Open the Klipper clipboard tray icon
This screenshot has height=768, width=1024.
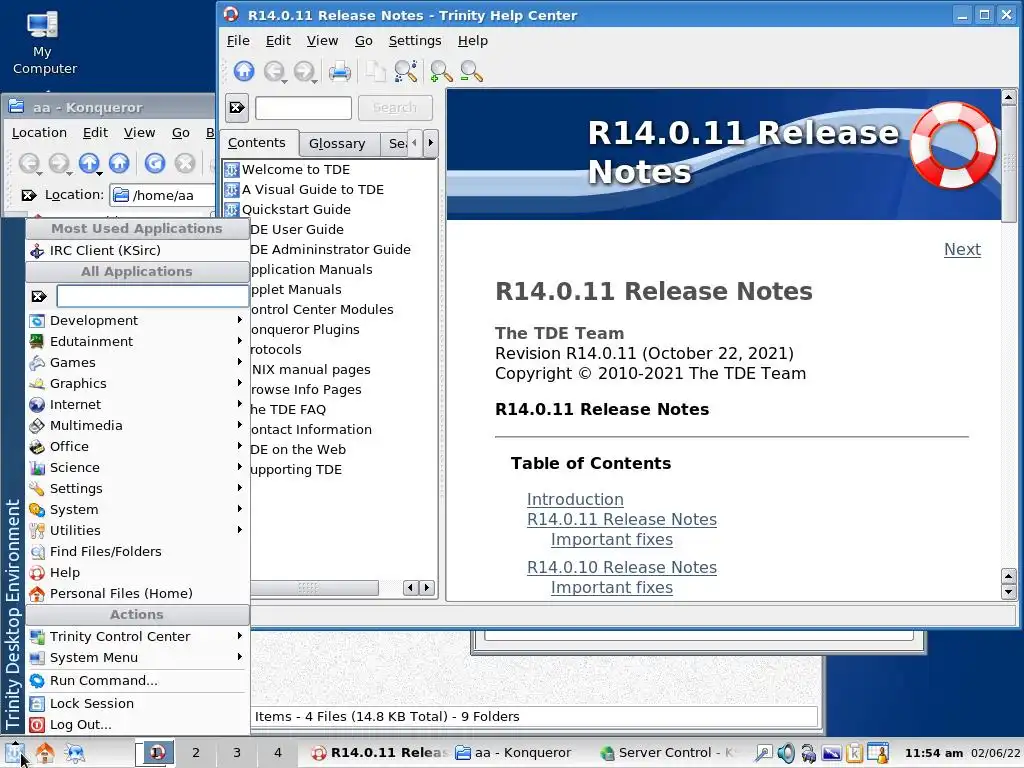point(854,753)
